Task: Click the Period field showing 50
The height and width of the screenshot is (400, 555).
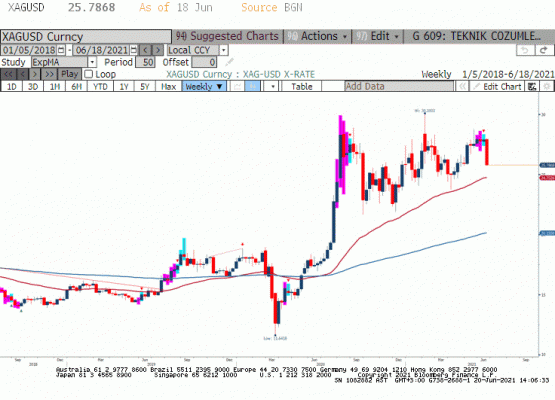Action: coord(145,62)
